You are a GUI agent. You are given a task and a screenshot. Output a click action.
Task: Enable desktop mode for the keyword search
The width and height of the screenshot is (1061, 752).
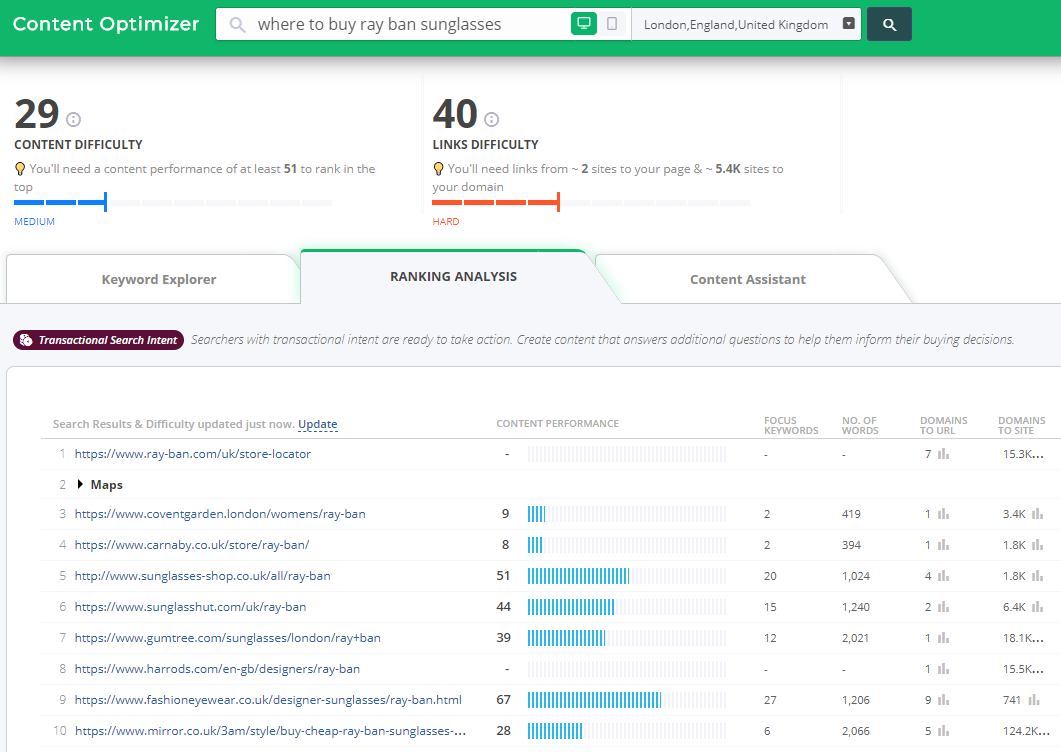[583, 22]
